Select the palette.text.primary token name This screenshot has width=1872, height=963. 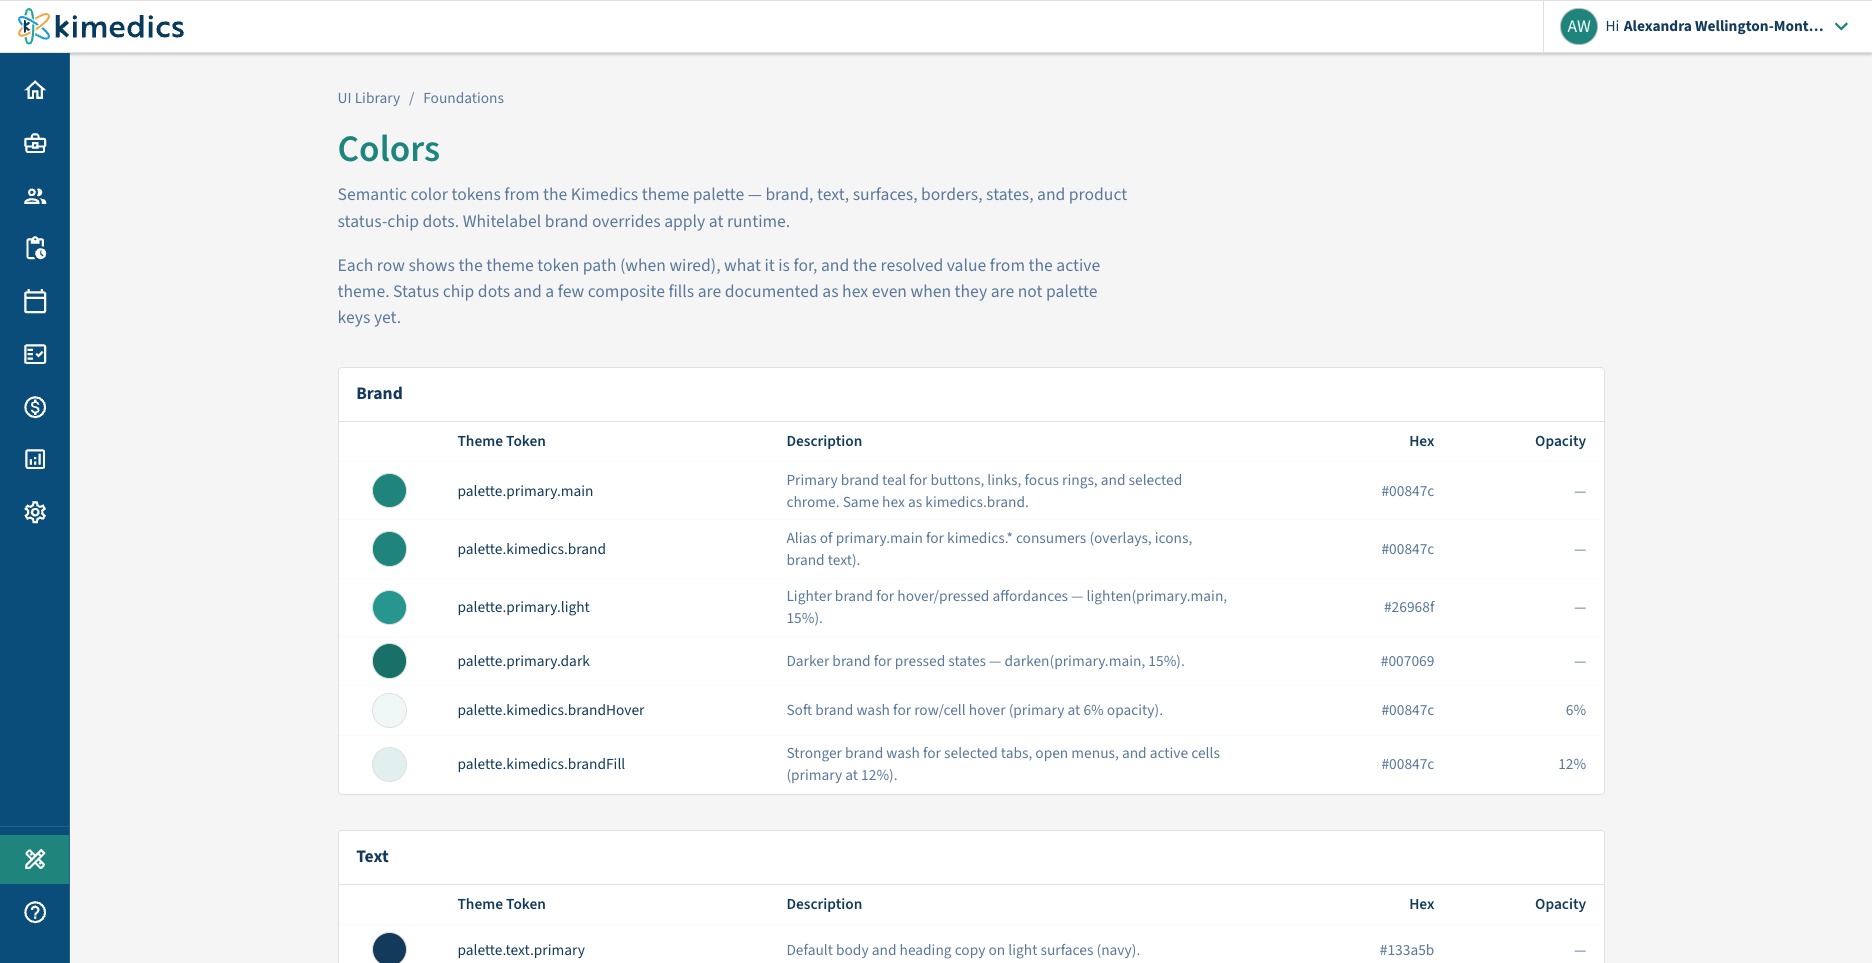521,950
